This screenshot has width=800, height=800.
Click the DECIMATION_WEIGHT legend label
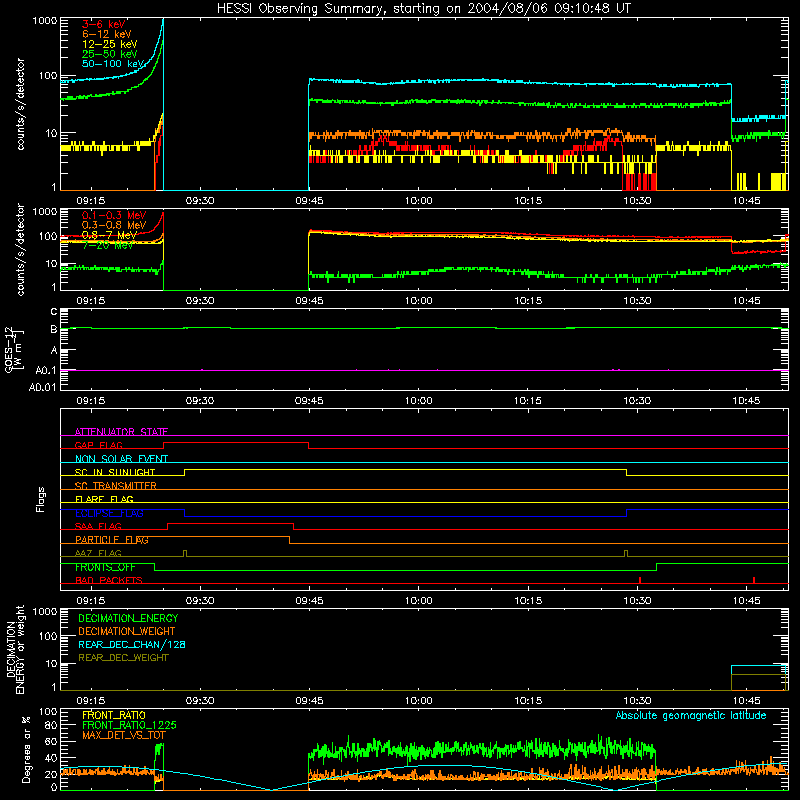point(127,632)
